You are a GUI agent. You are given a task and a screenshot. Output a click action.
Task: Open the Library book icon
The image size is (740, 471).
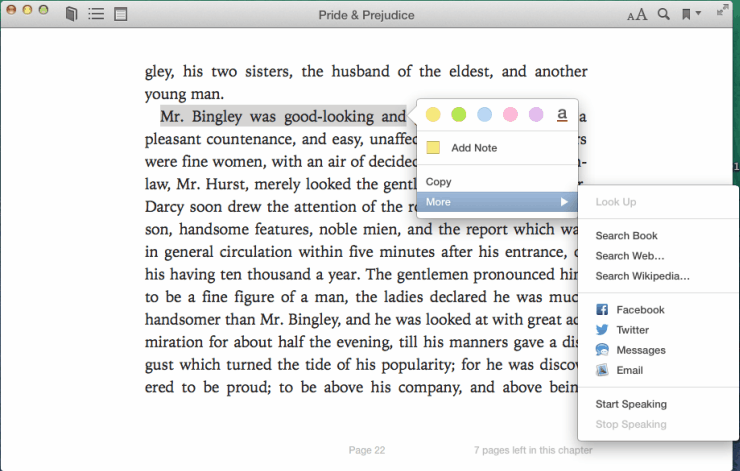pyautogui.click(x=71, y=14)
